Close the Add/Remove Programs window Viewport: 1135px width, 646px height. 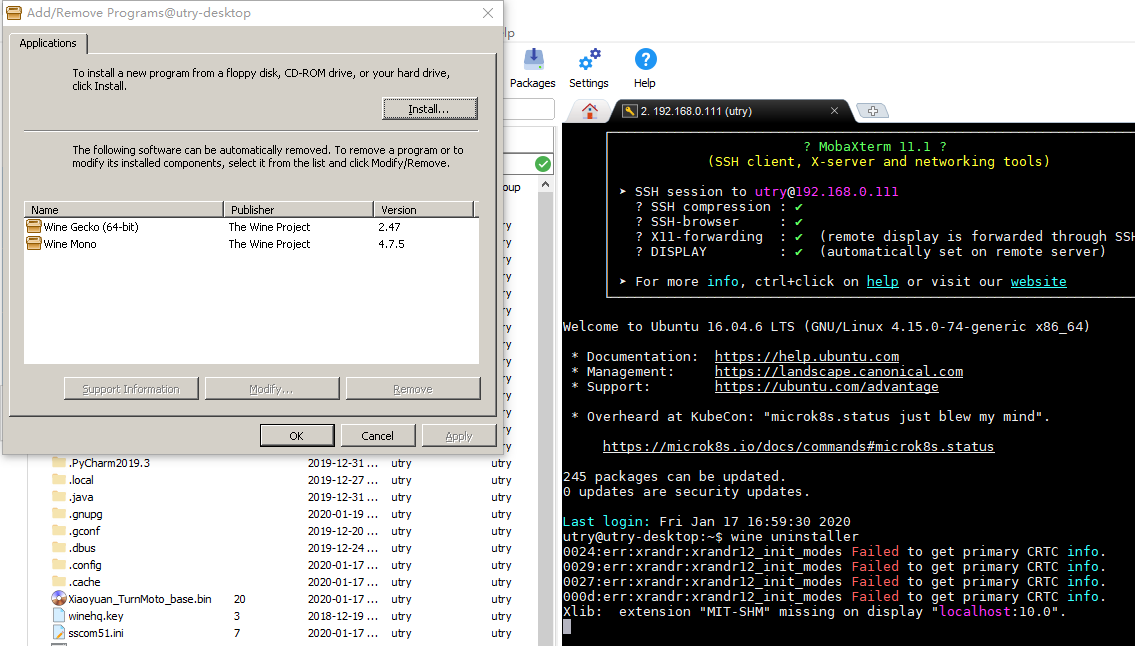[488, 13]
